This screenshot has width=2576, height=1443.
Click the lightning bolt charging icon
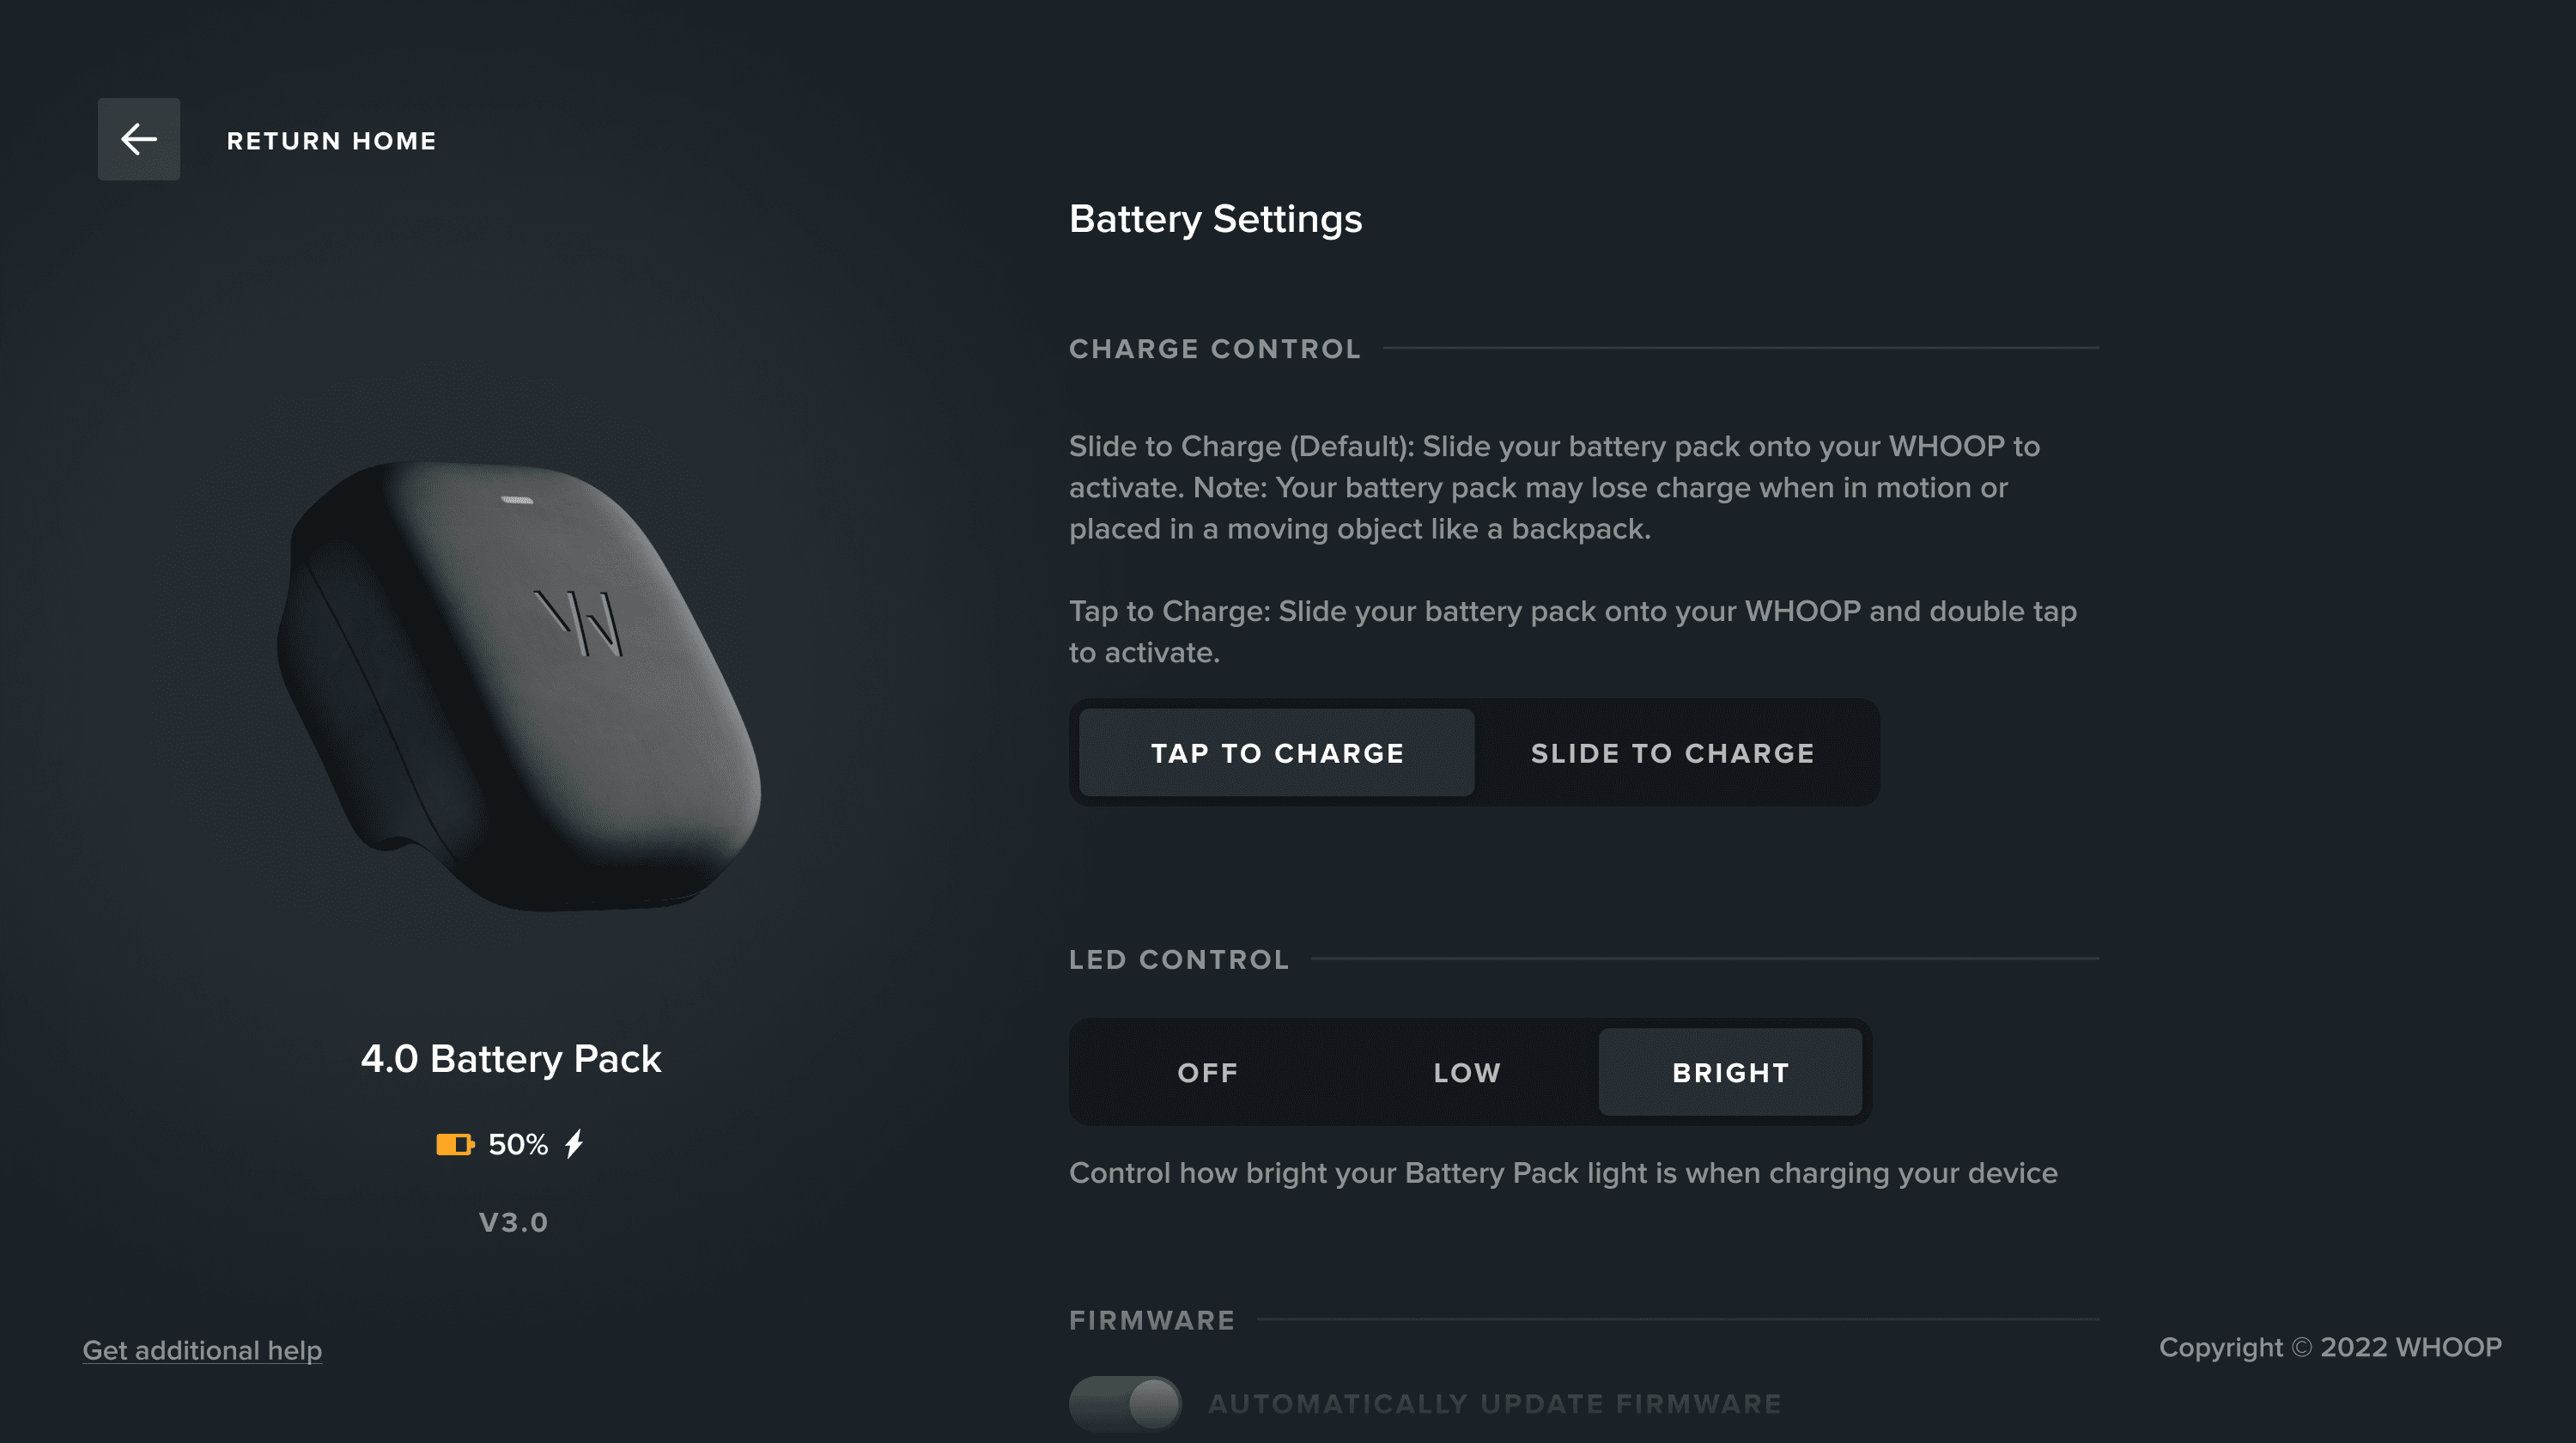575,1143
